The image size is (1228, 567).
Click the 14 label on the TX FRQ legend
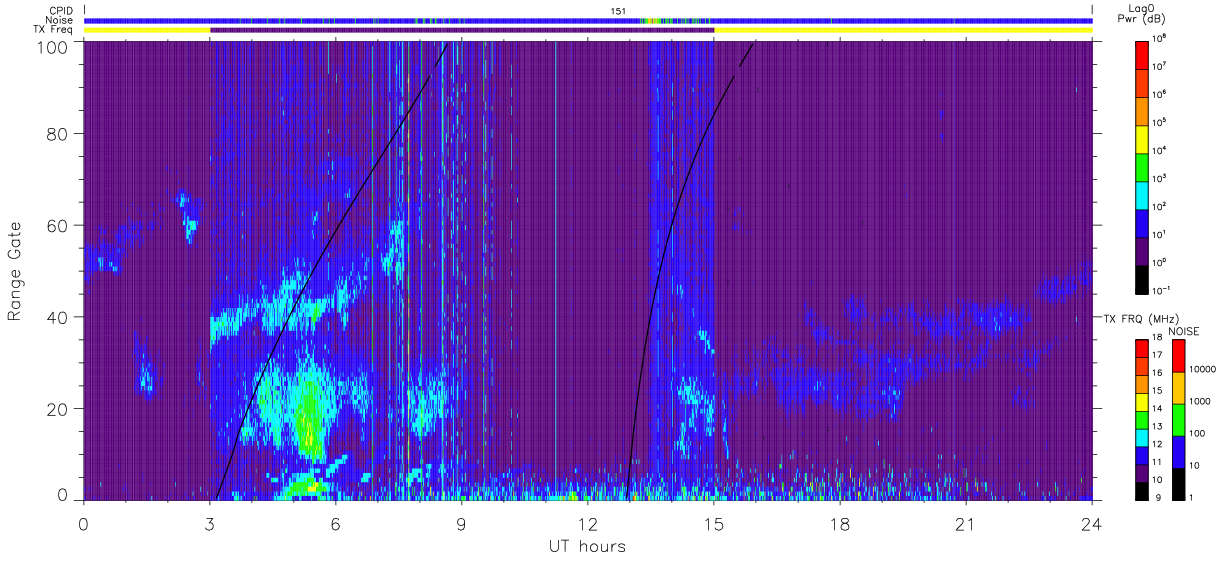tap(1158, 408)
